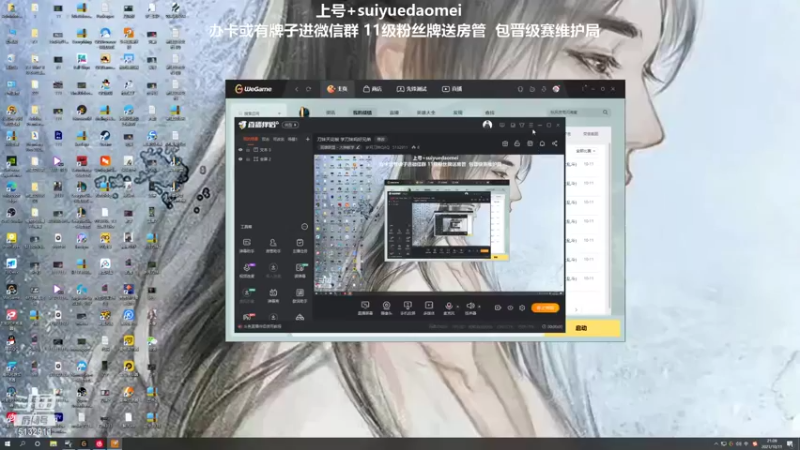This screenshot has height=450, width=800.
Task: Open WeGame home tab 主页
Action: click(x=337, y=89)
